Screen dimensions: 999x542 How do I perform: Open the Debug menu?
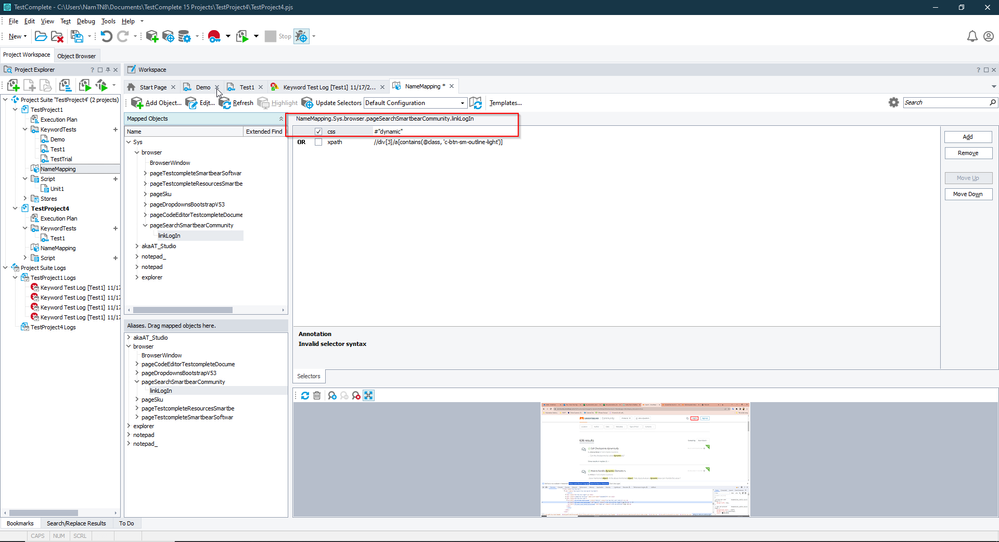click(86, 21)
